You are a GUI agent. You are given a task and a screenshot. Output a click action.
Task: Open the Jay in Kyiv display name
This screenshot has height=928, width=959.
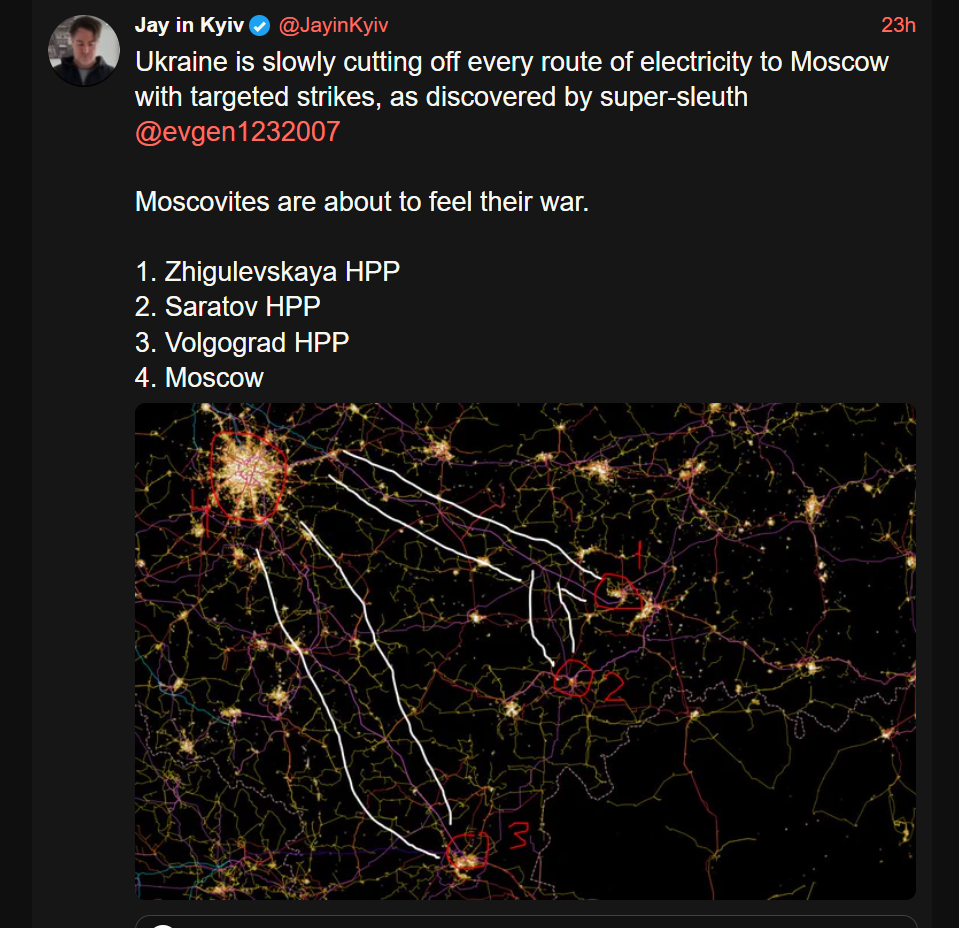pos(189,25)
